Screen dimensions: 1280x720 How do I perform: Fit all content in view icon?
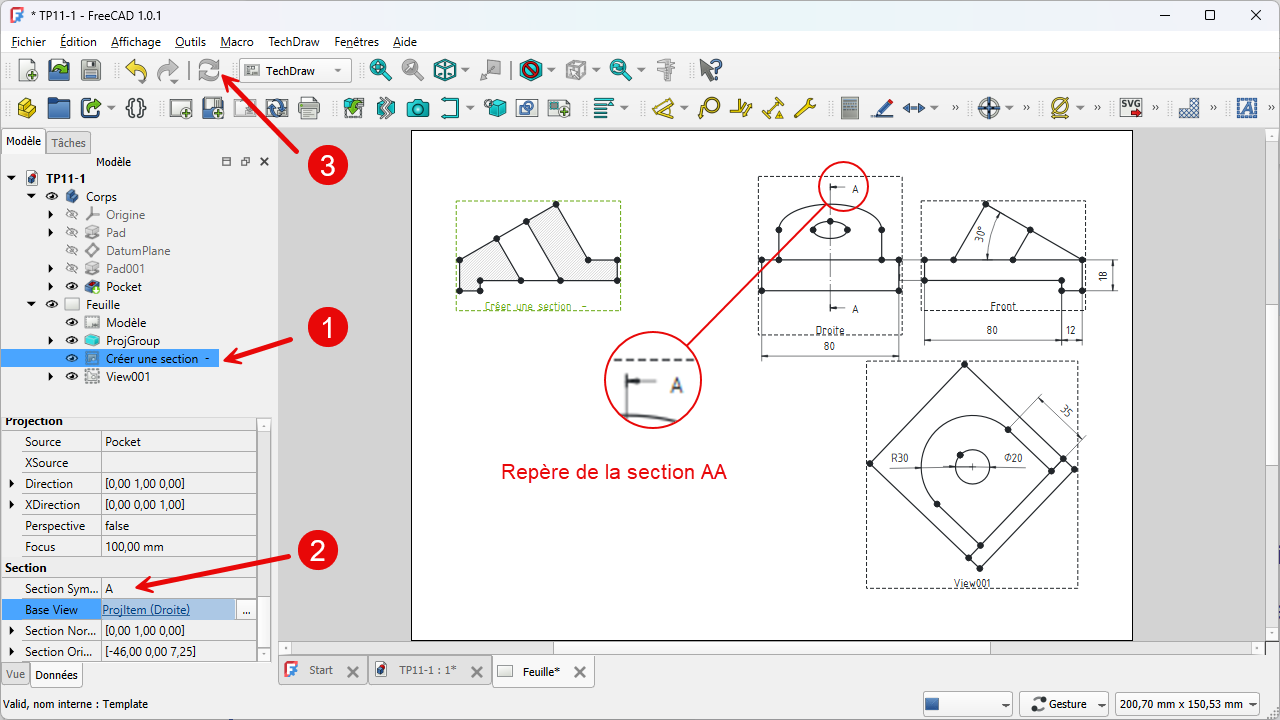[380, 70]
